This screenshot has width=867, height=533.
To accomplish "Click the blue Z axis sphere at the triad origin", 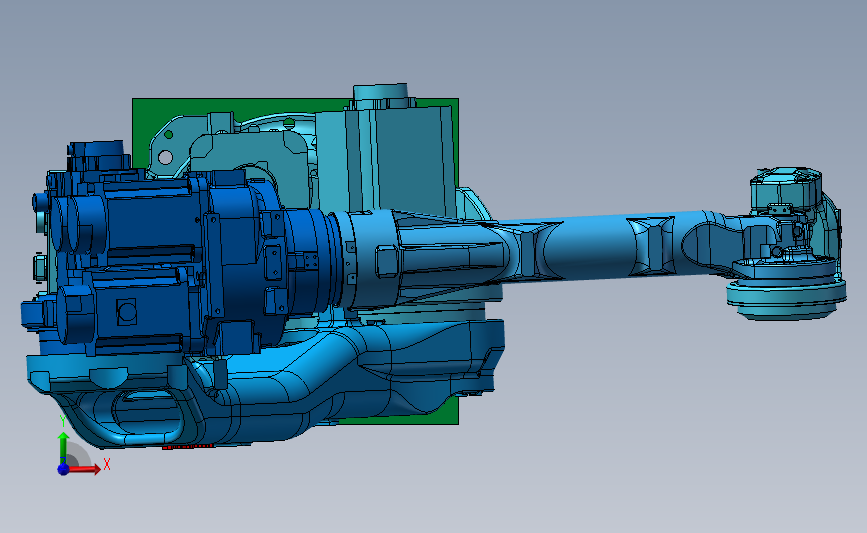I will [x=63, y=469].
